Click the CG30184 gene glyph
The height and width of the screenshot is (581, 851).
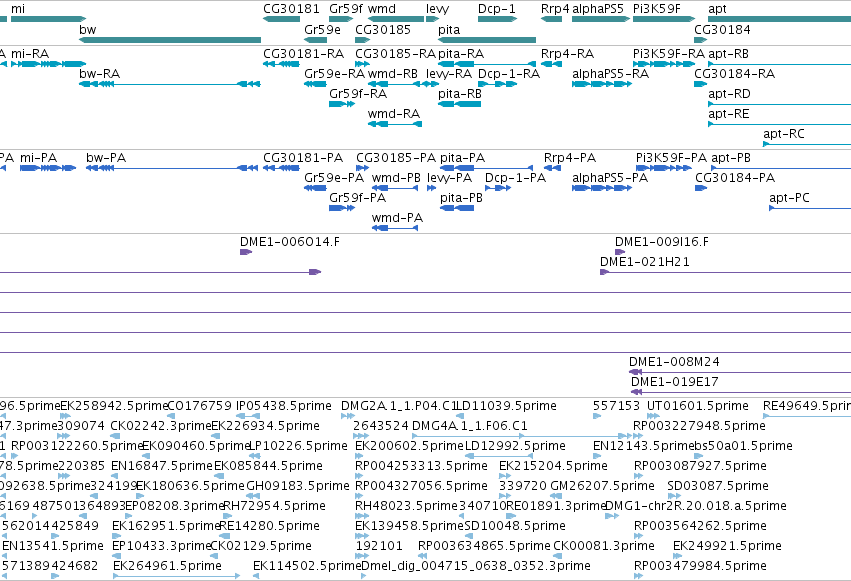point(701,40)
